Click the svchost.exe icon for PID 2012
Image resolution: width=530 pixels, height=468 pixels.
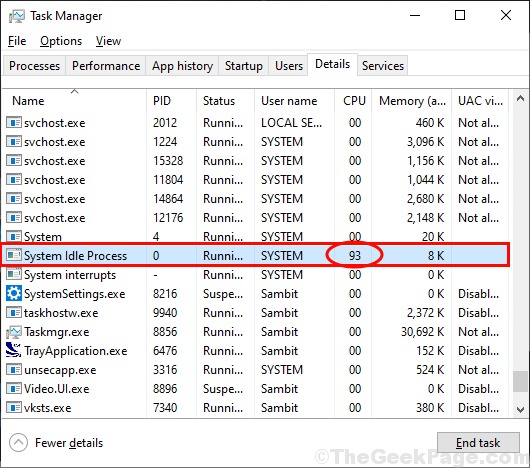[14, 123]
